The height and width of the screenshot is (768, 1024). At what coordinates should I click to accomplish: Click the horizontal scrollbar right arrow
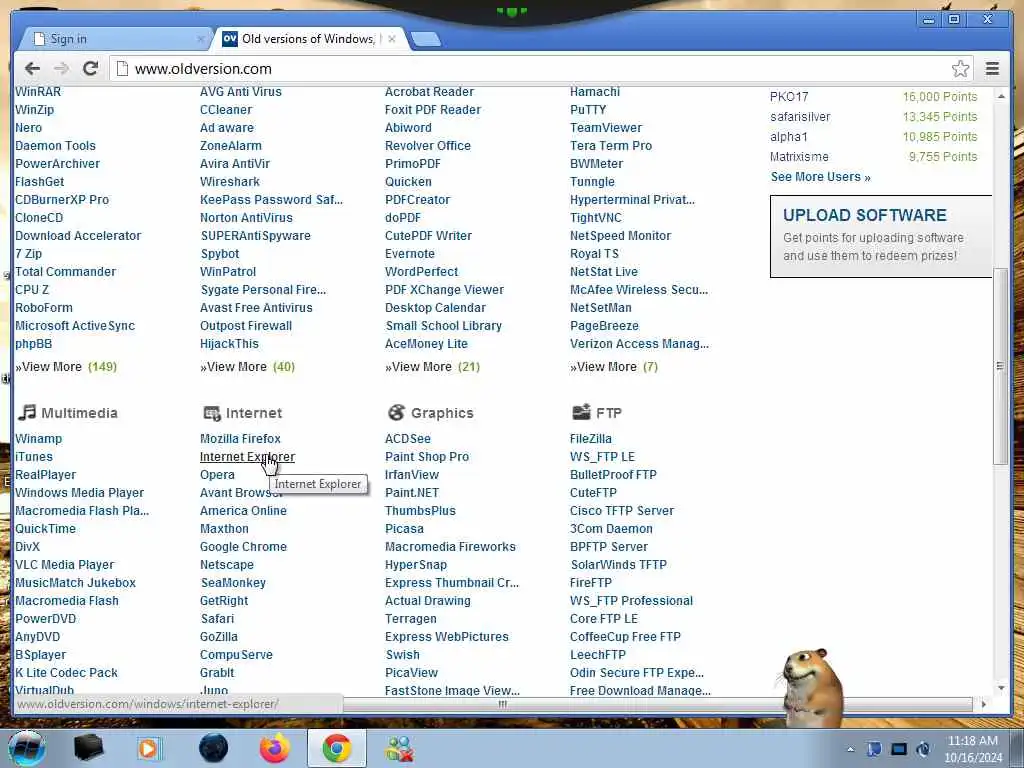[x=984, y=704]
